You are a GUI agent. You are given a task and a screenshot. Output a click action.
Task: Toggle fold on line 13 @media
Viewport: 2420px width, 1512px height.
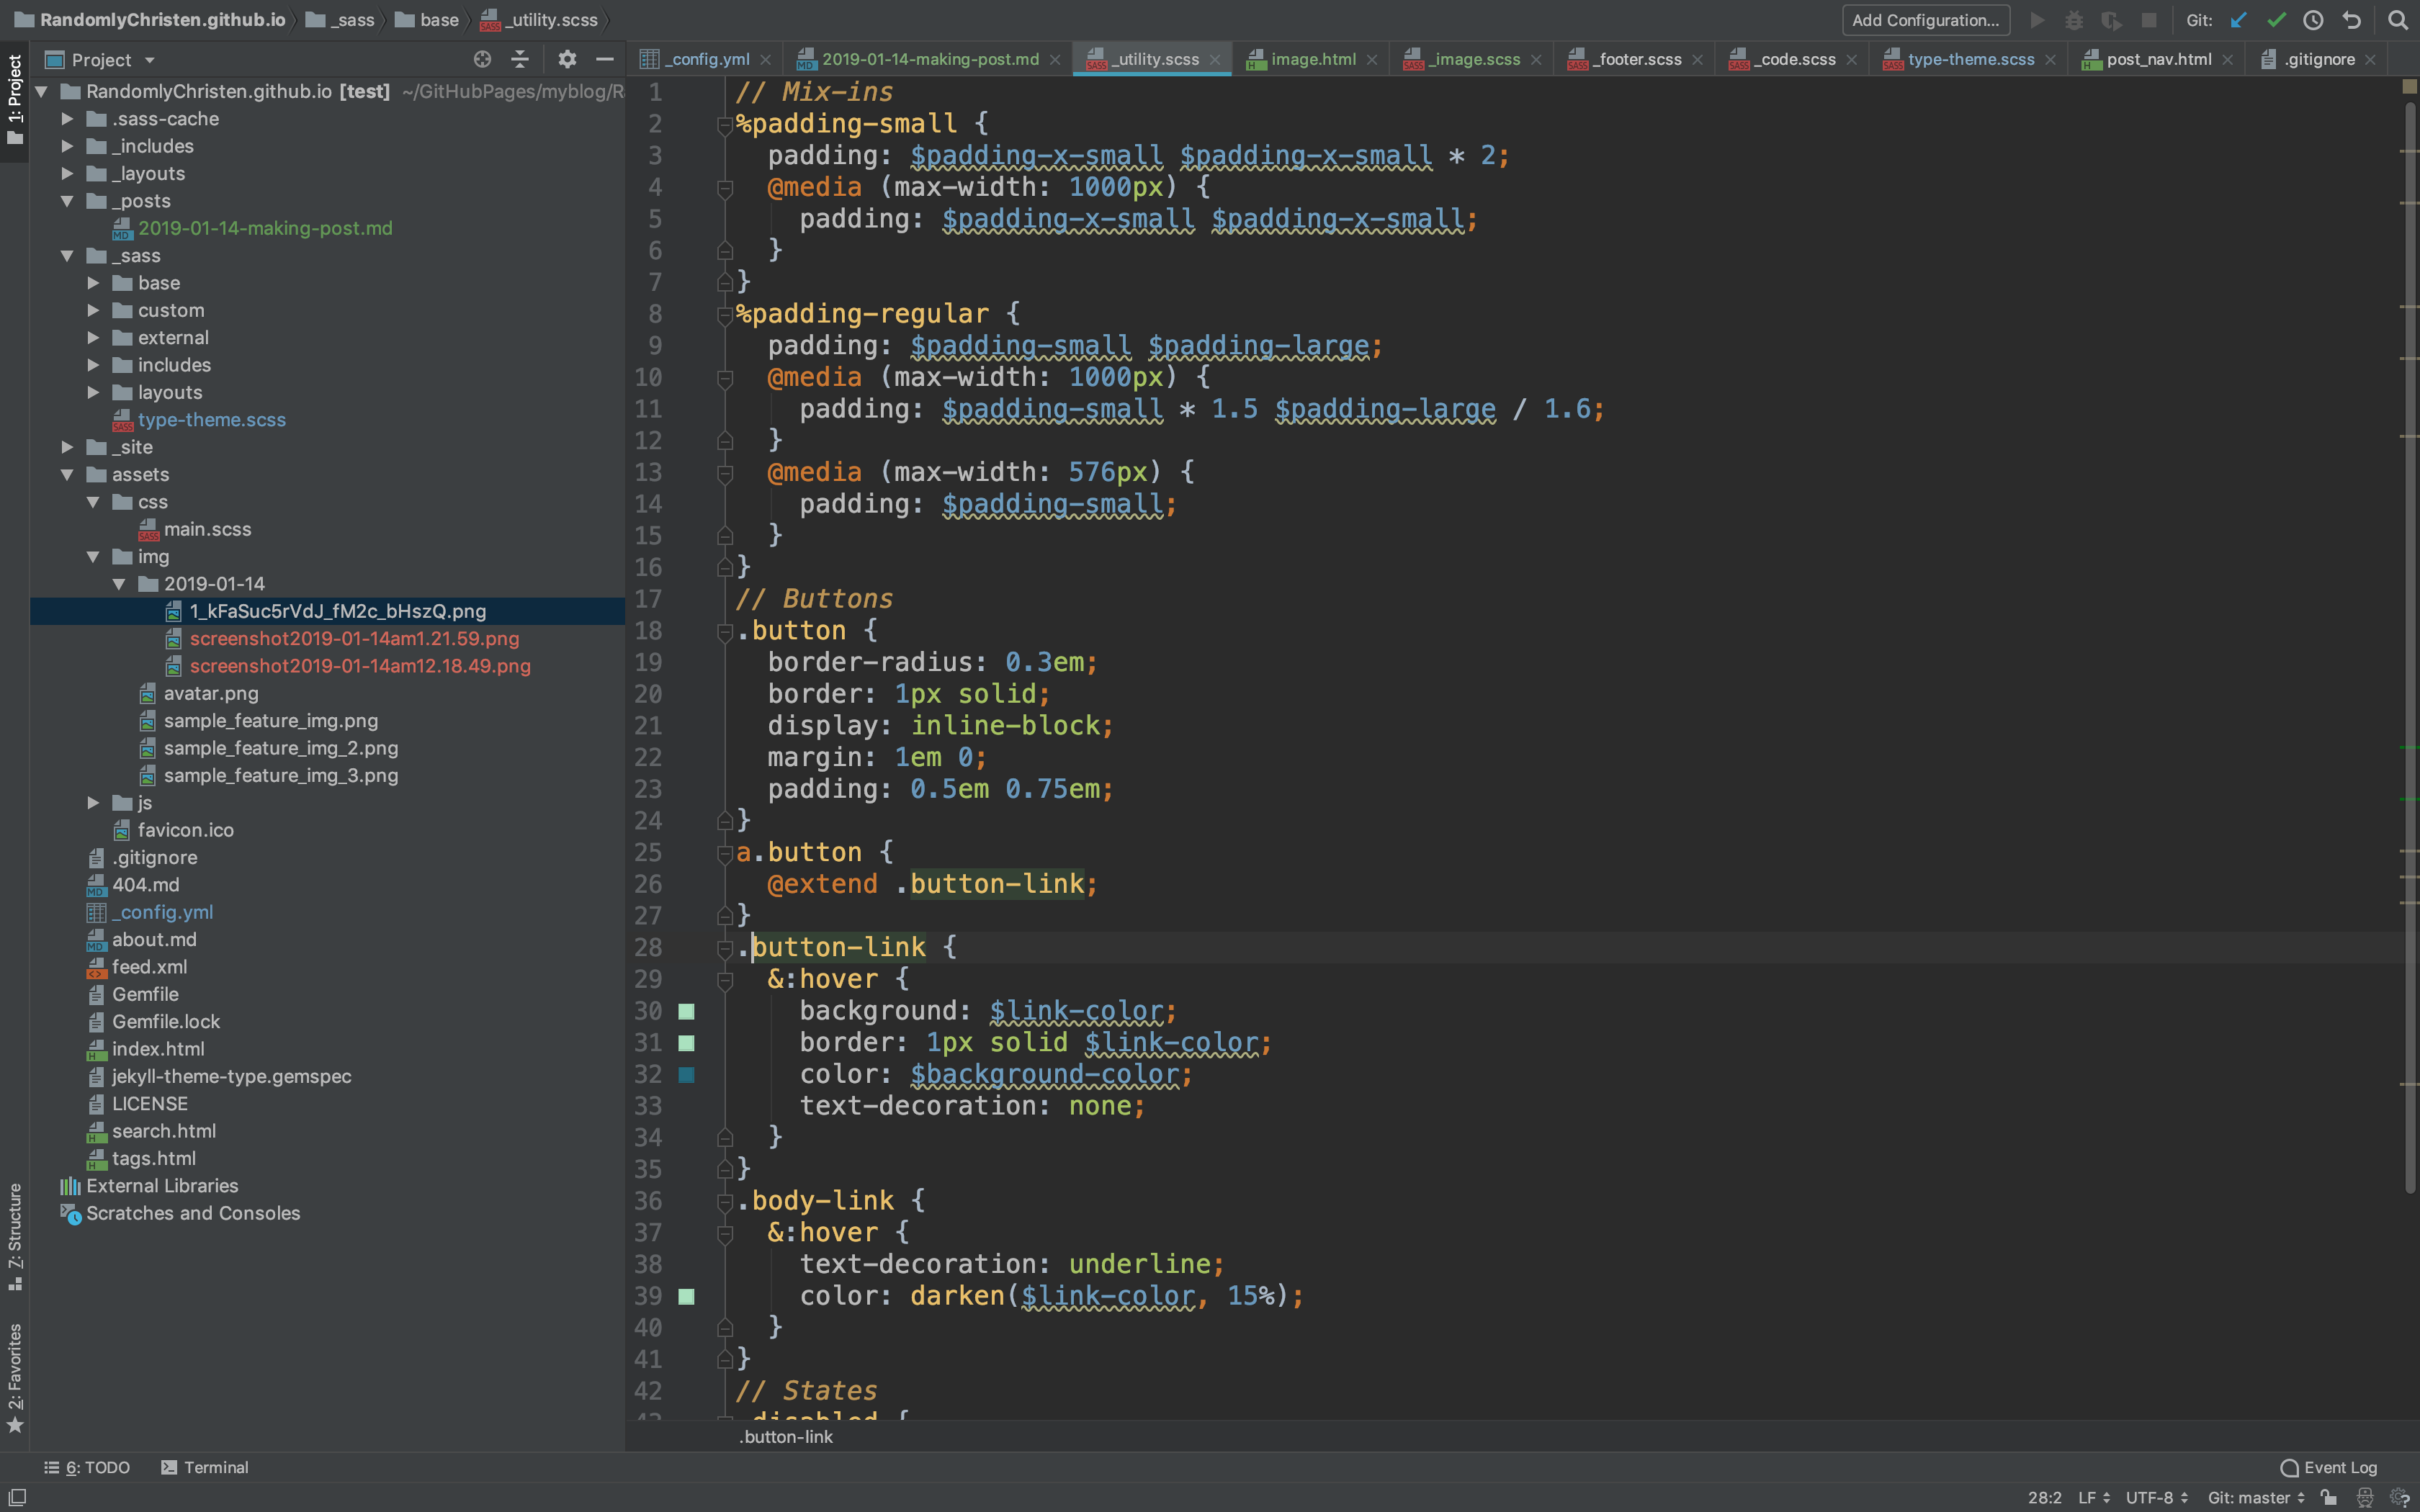pyautogui.click(x=725, y=472)
